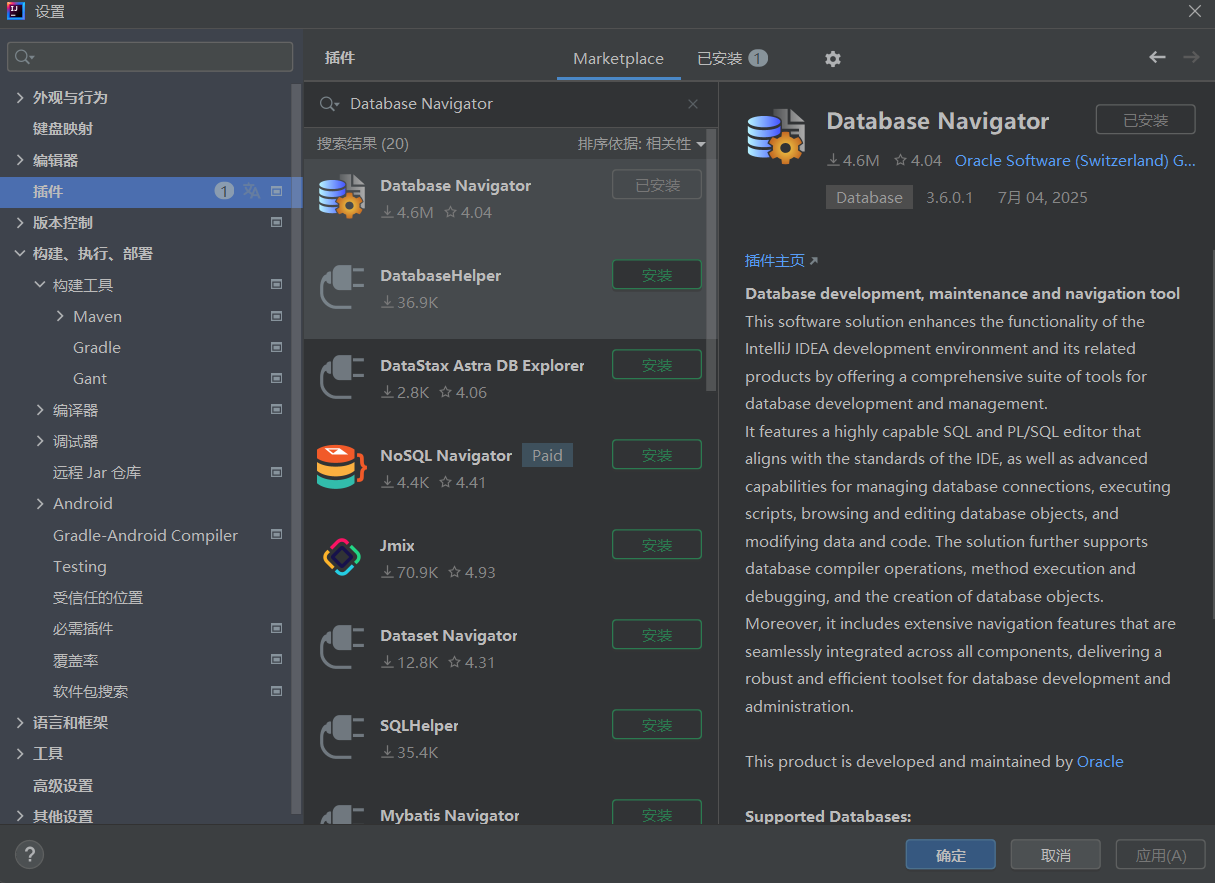Click project-level icon beside 覆盖率
The height and width of the screenshot is (883, 1215).
(277, 660)
